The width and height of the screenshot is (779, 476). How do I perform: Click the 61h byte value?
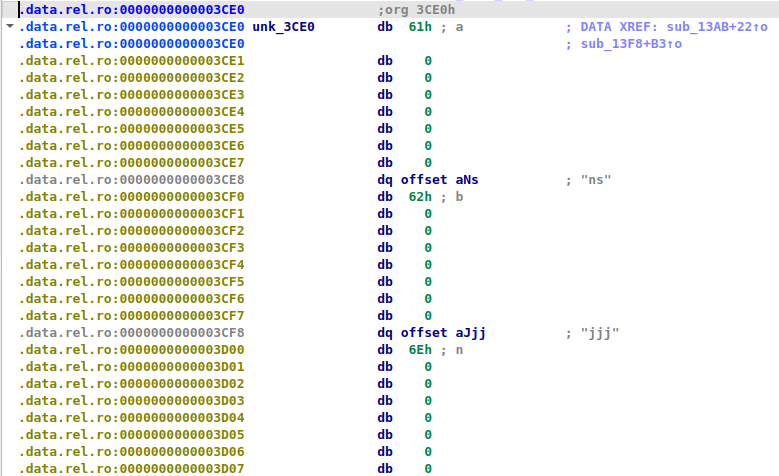[x=419, y=27]
